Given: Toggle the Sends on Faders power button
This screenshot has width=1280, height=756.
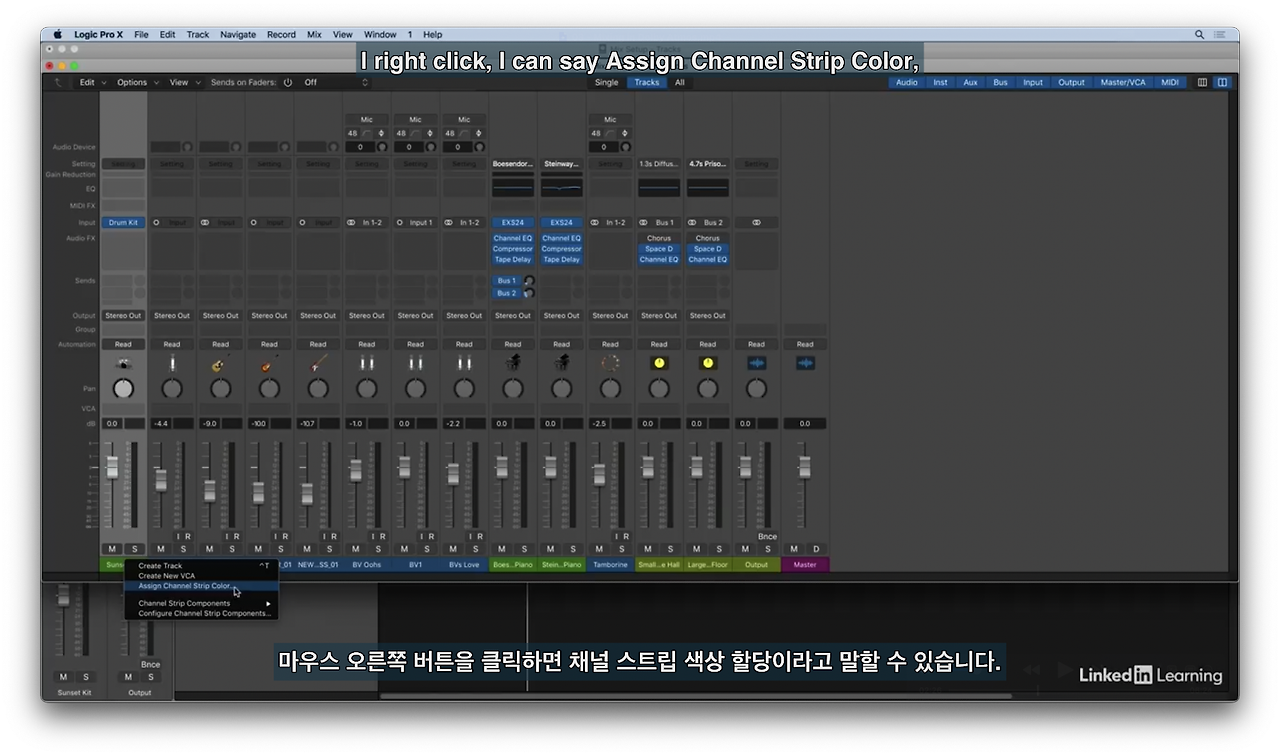Looking at the screenshot, I should [288, 83].
